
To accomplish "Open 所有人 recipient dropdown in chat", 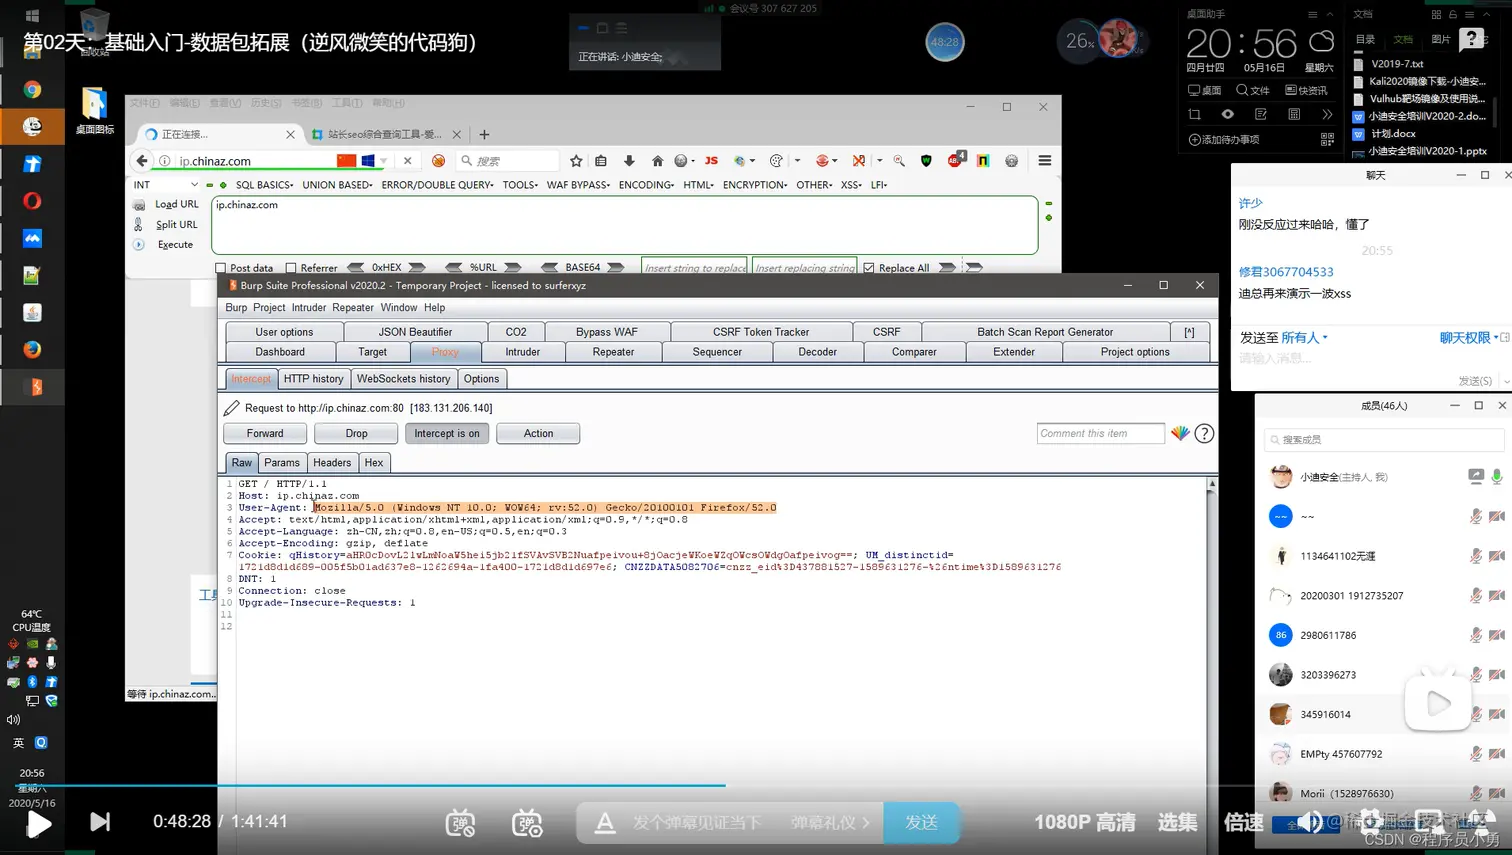I will click(1305, 338).
